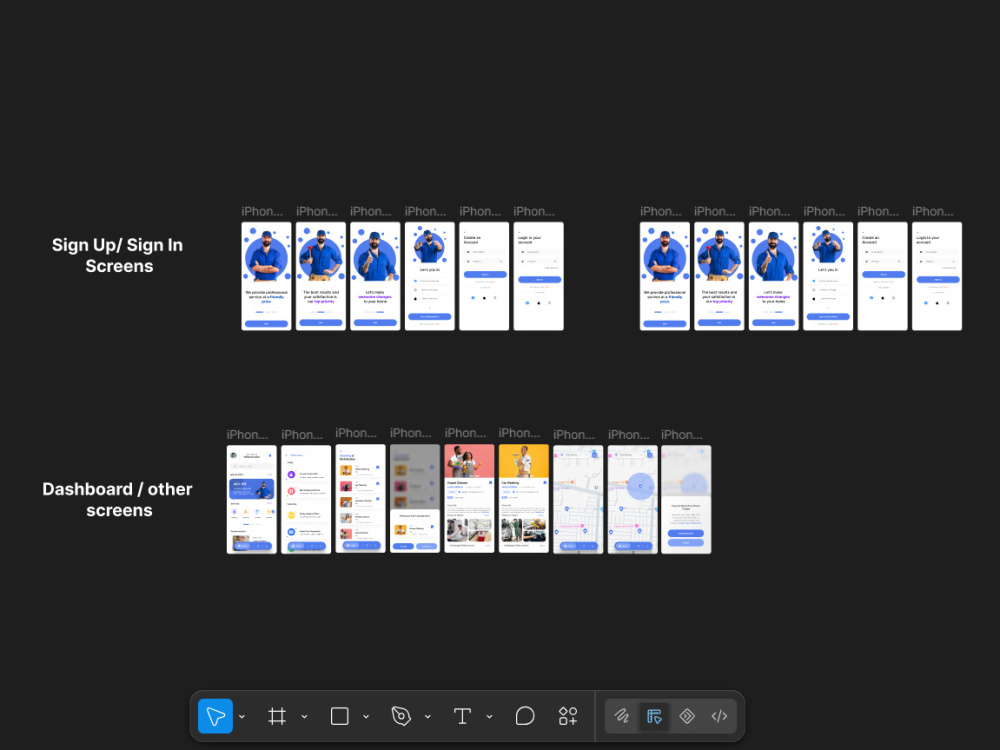1000x750 pixels.
Task: Select the dashboard home screen frame
Action: [252, 499]
